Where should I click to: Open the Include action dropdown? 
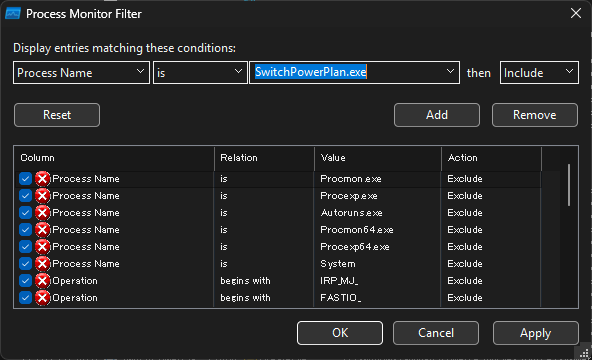coord(539,72)
